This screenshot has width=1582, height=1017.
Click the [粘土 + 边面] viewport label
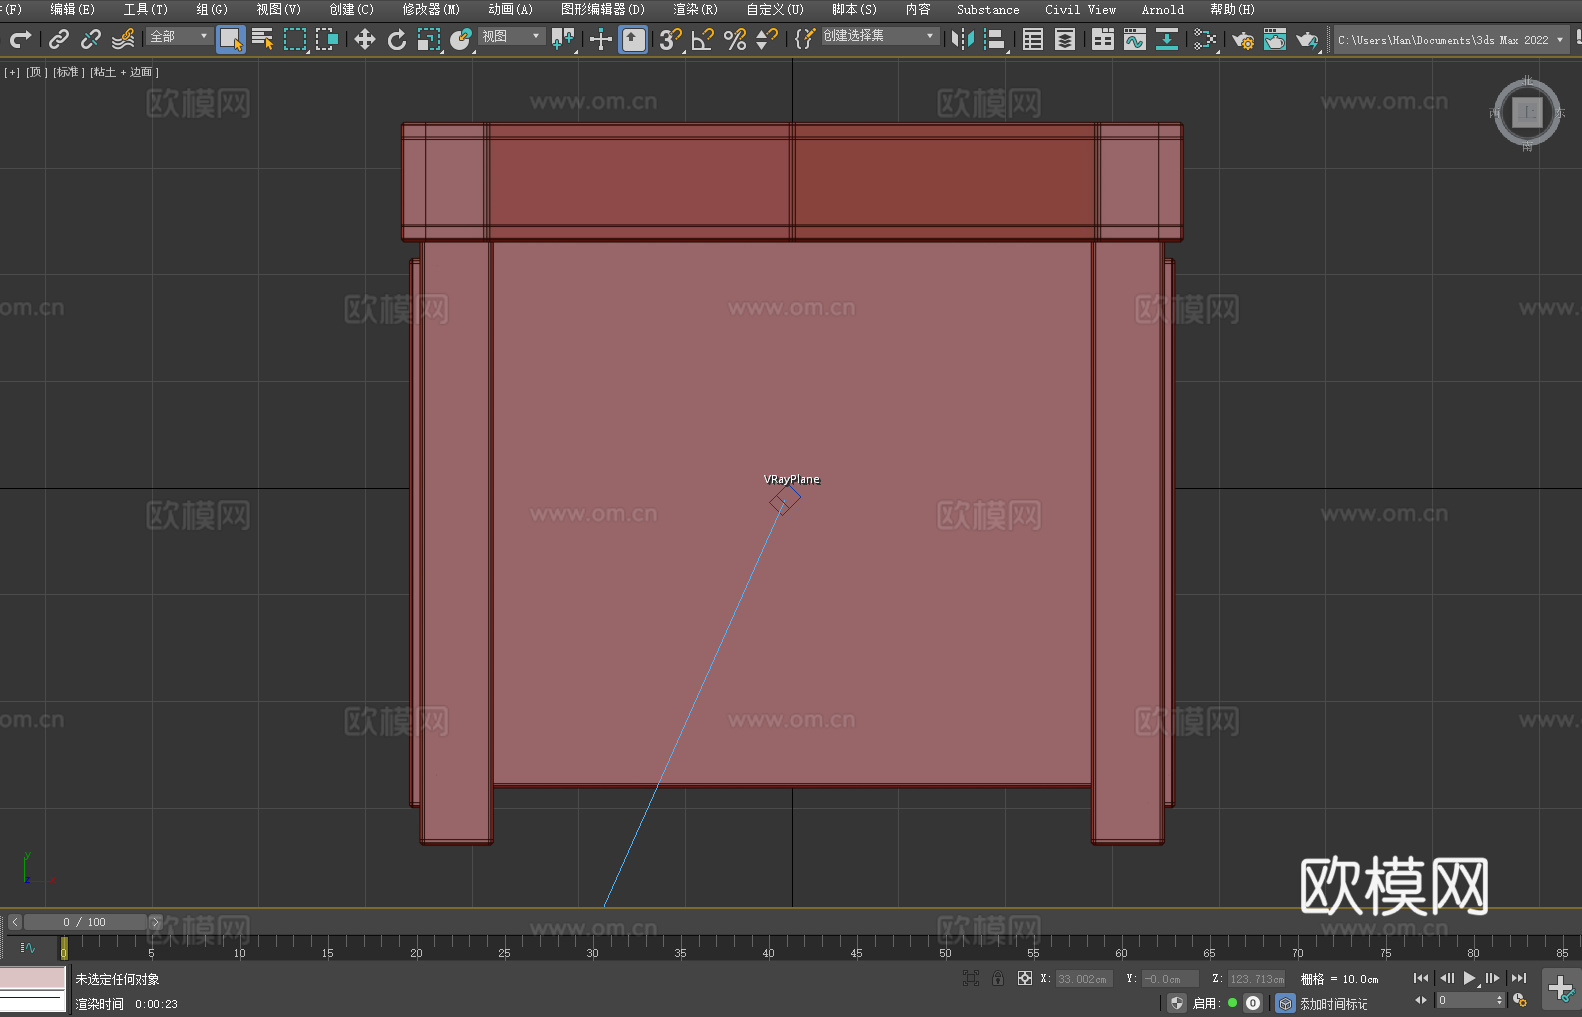pos(124,72)
